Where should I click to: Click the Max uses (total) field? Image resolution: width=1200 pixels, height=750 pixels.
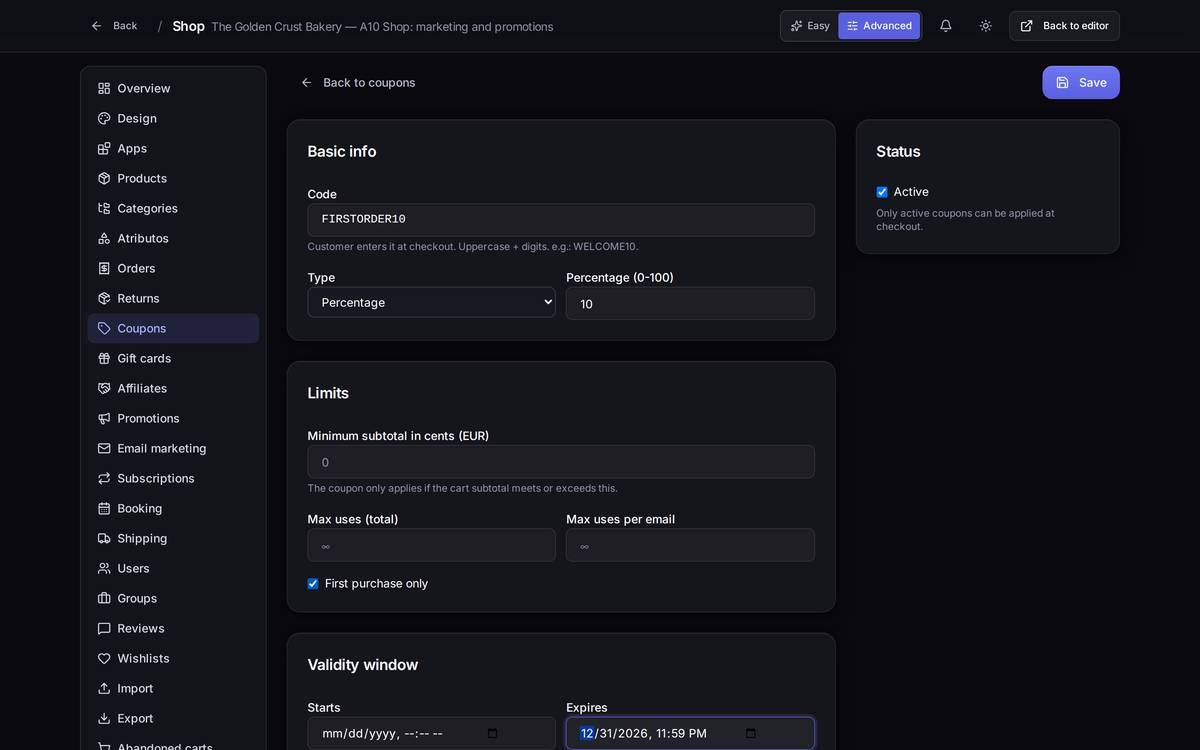click(431, 545)
